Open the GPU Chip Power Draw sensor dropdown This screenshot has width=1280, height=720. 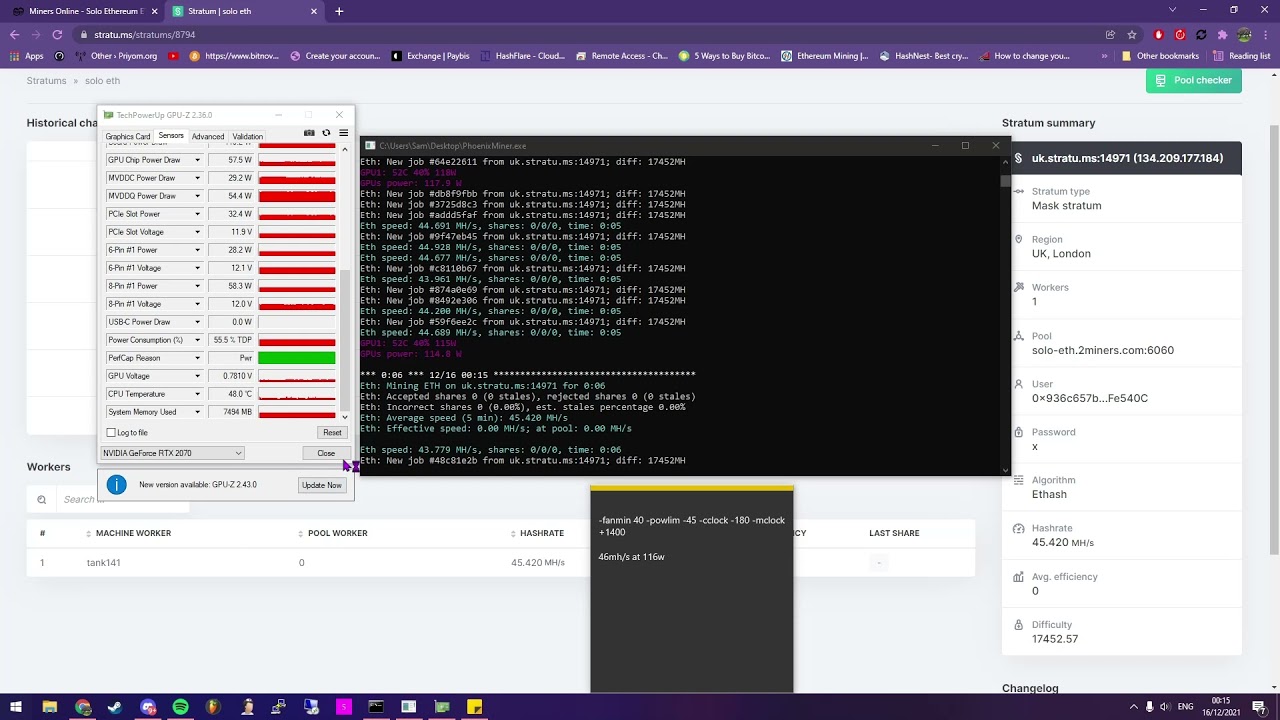197,160
